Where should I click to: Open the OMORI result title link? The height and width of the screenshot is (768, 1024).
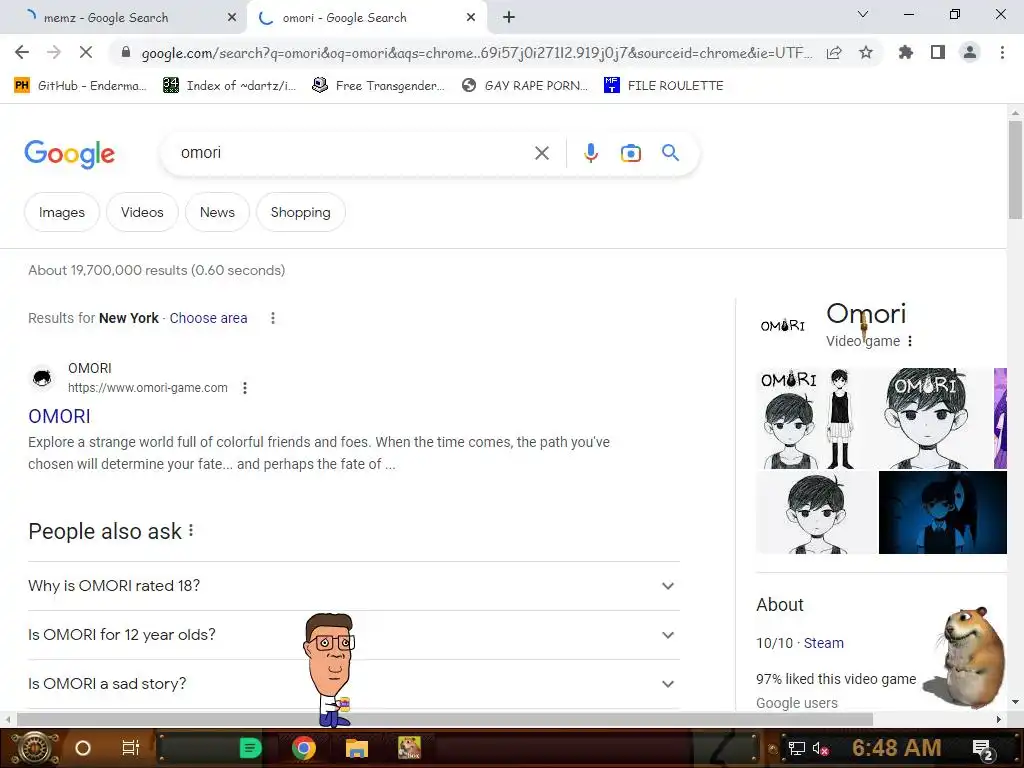pos(59,416)
